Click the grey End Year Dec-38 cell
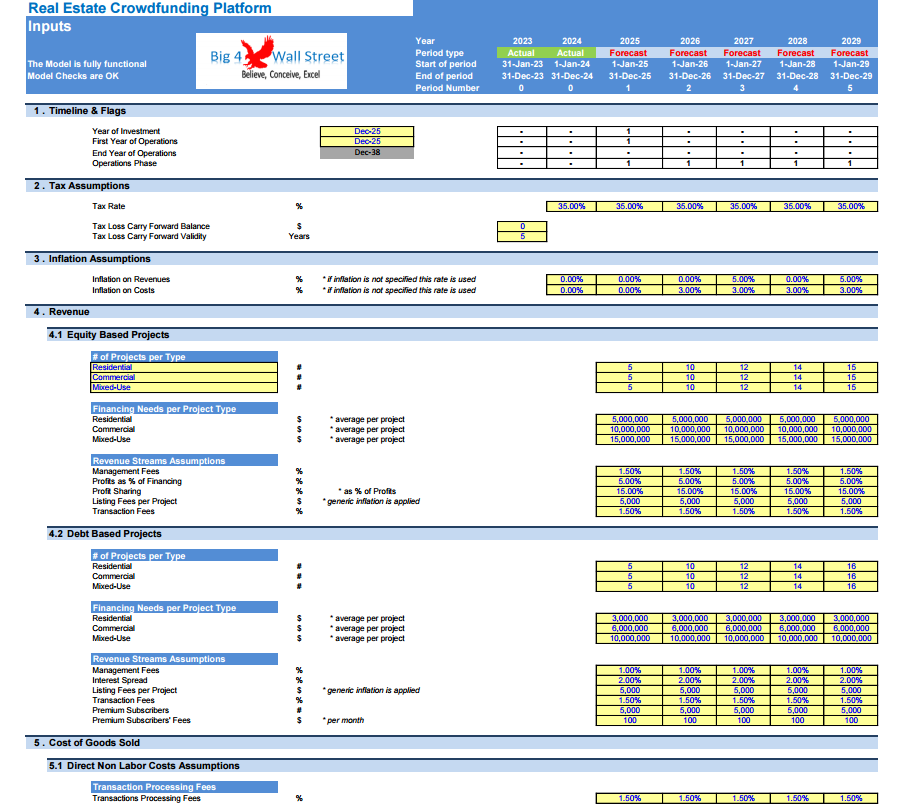 tap(367, 153)
